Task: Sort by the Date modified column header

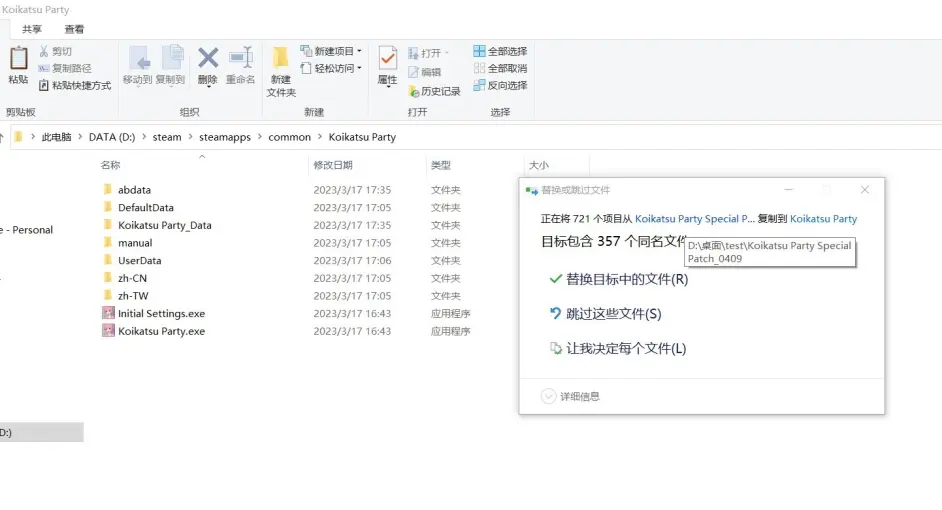Action: (333, 165)
